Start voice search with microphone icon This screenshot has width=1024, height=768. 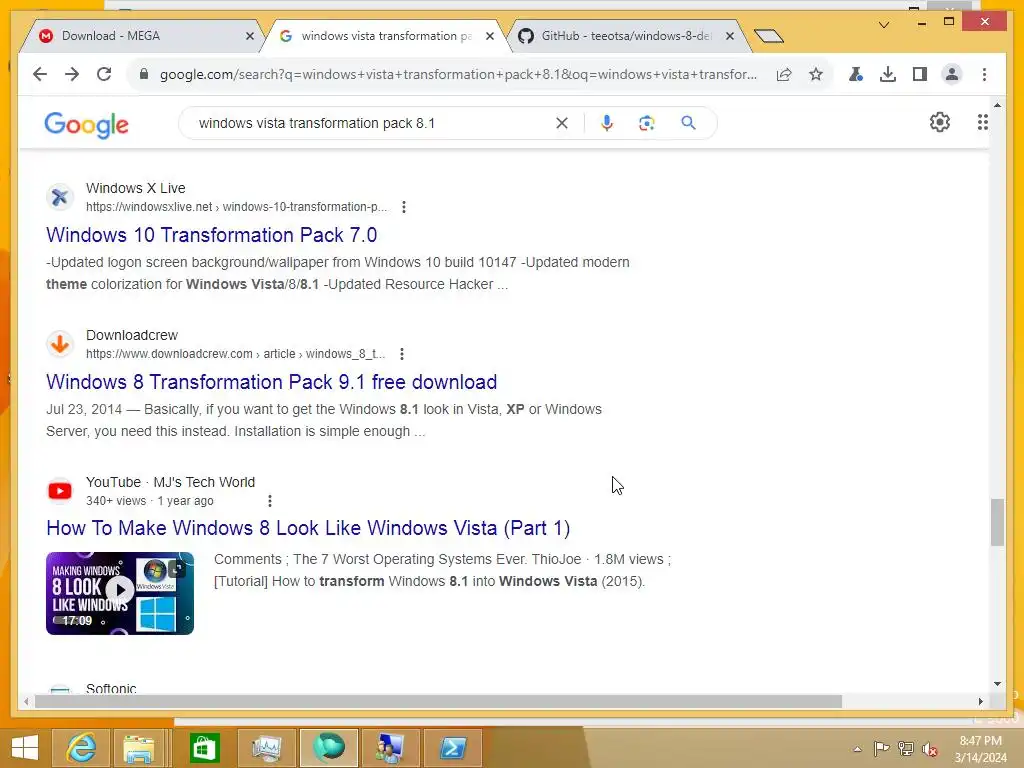tap(607, 123)
